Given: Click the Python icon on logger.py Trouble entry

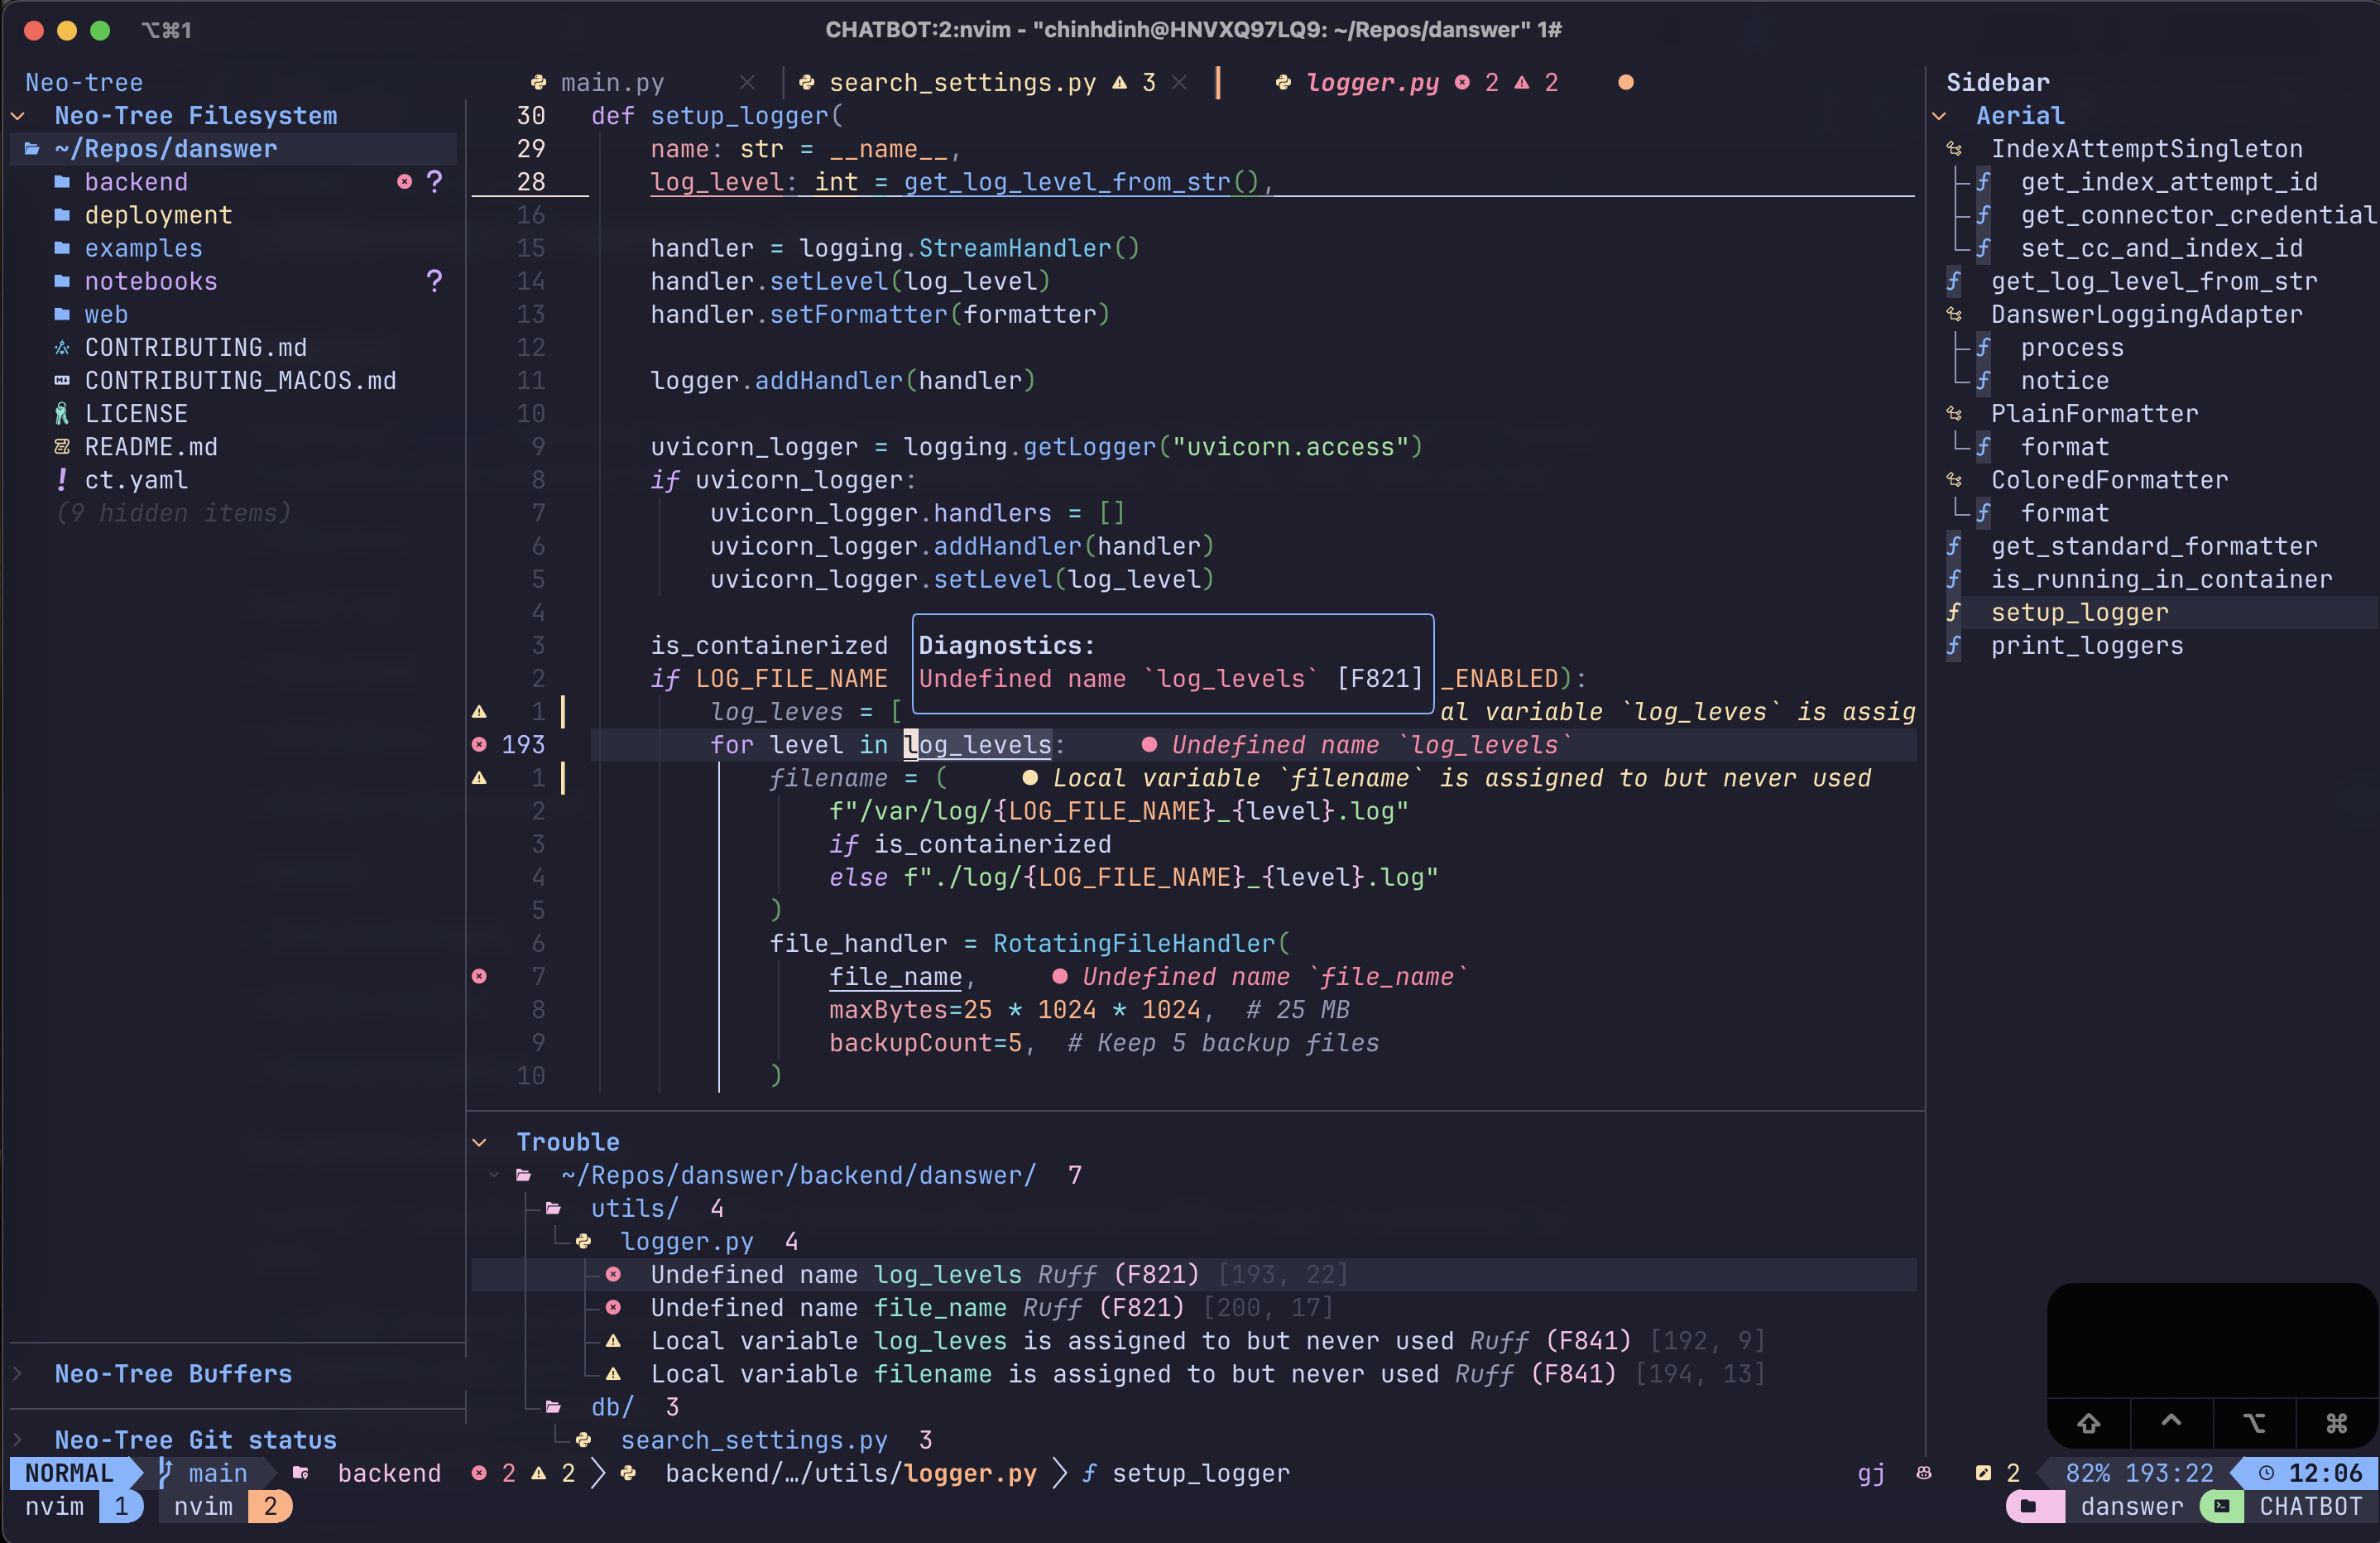Looking at the screenshot, I should point(584,1241).
